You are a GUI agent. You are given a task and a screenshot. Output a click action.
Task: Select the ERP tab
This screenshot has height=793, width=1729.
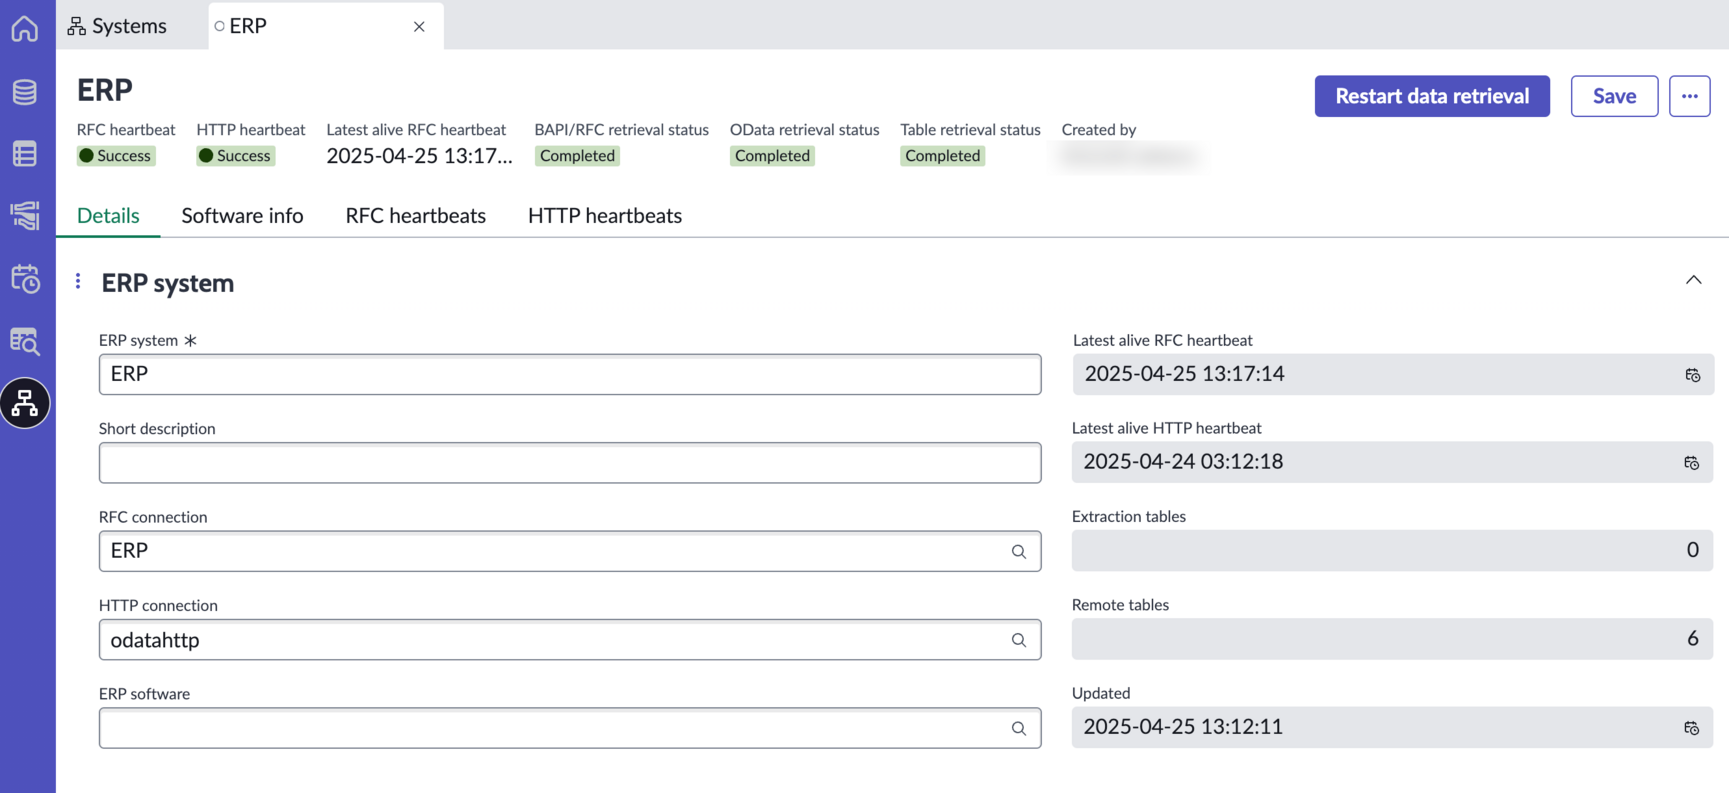[x=326, y=26]
